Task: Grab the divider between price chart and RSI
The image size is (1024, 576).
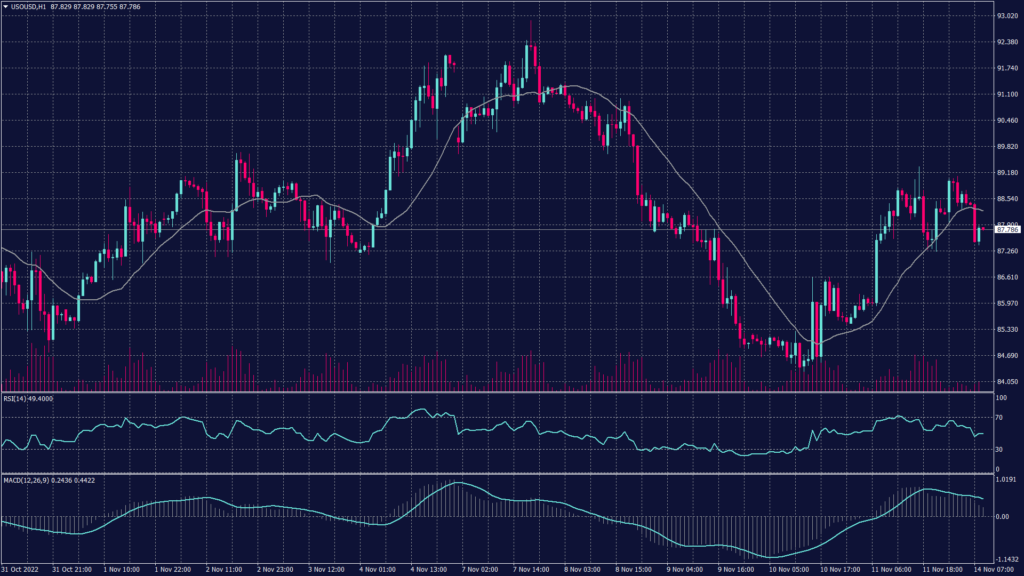Action: (500, 392)
